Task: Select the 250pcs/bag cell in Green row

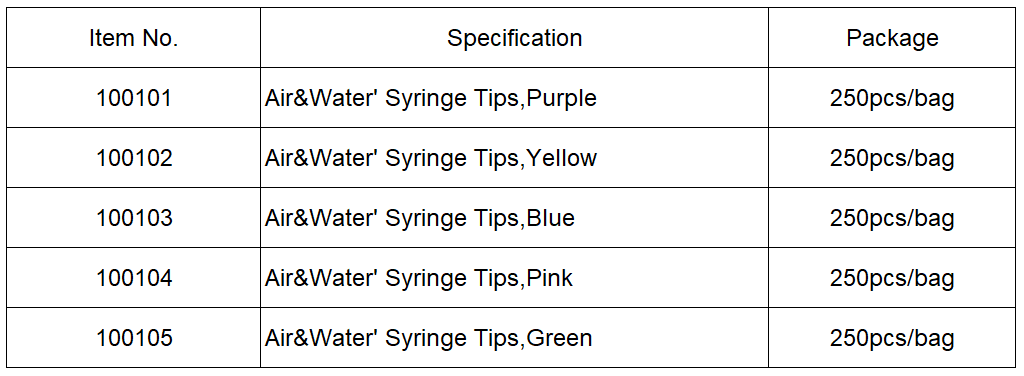Action: pos(892,338)
